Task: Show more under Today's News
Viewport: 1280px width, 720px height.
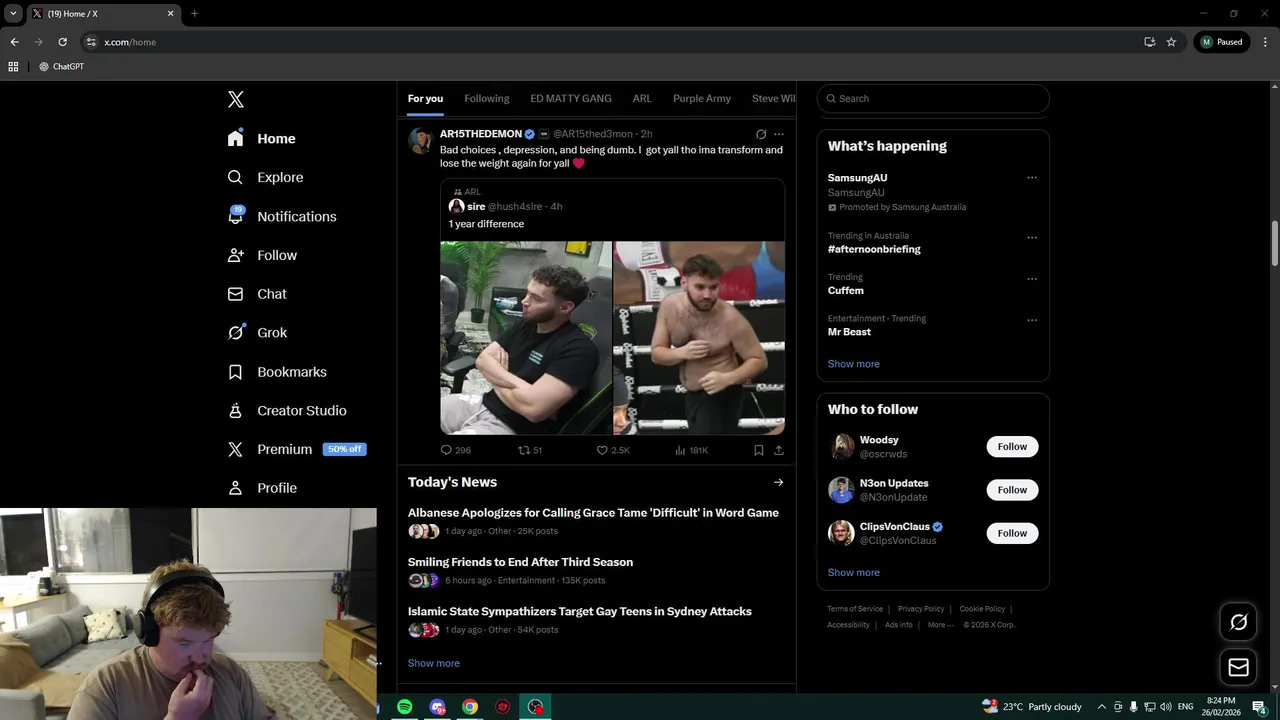Action: click(x=433, y=663)
